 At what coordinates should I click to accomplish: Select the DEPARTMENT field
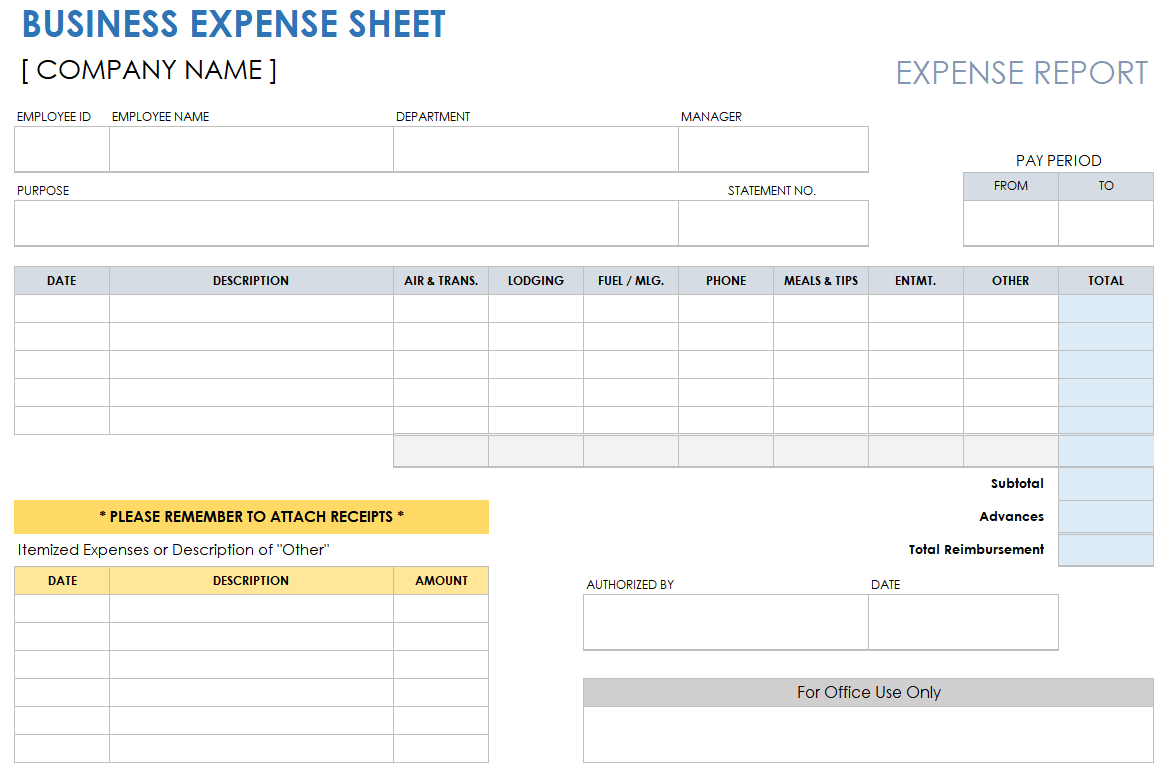pyautogui.click(x=536, y=149)
